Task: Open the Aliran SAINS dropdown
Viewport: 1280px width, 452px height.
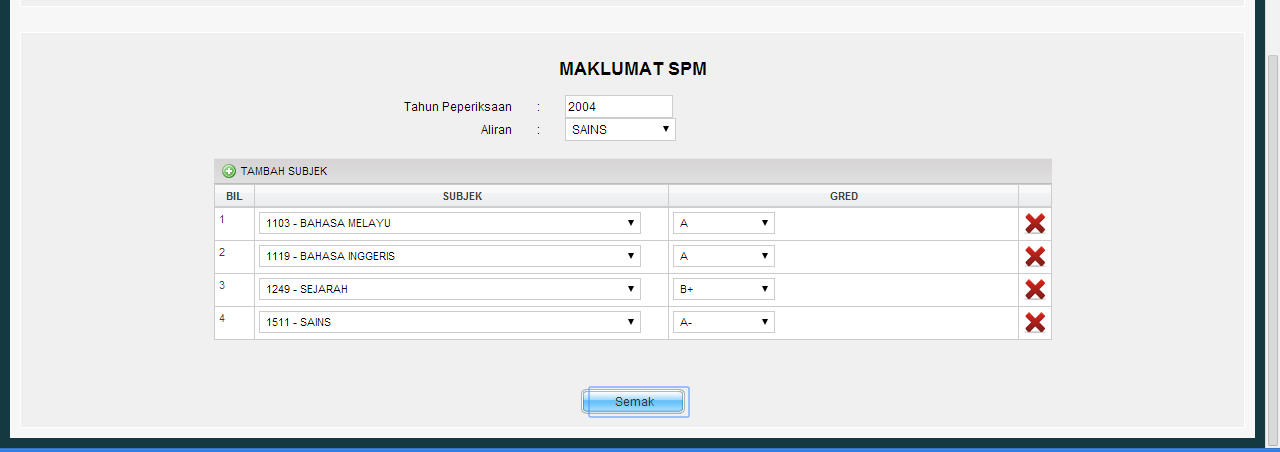Action: click(x=620, y=129)
